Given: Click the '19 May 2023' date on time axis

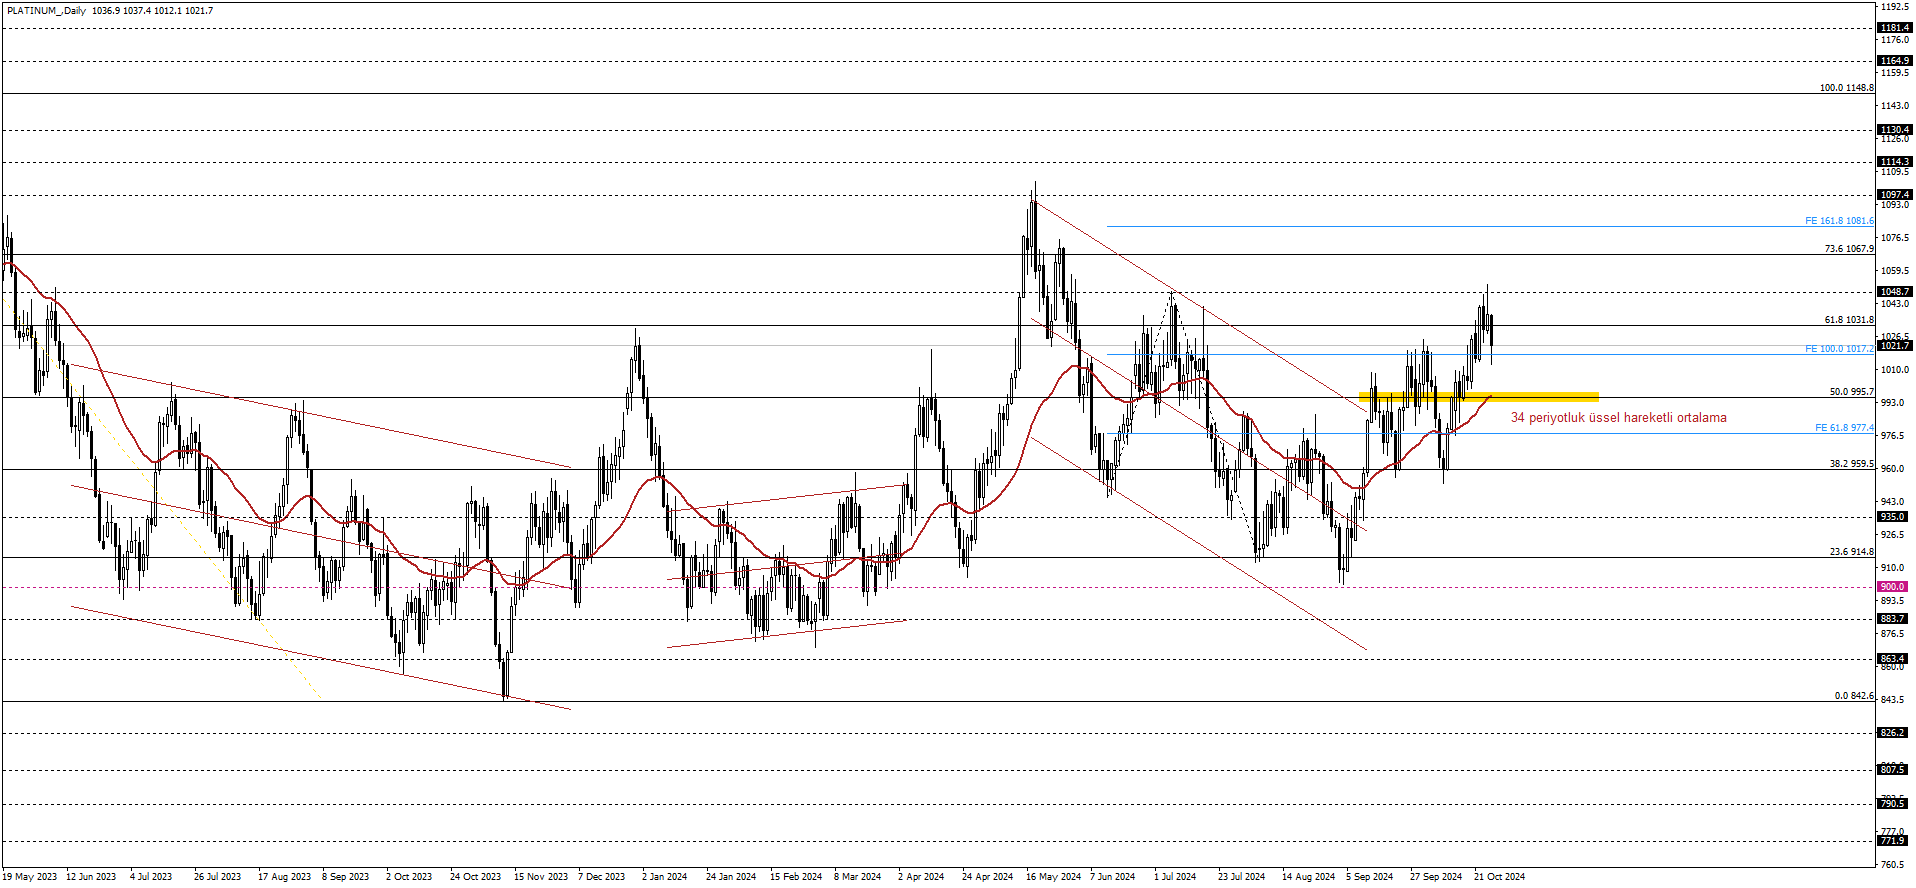Looking at the screenshot, I should (x=29, y=877).
